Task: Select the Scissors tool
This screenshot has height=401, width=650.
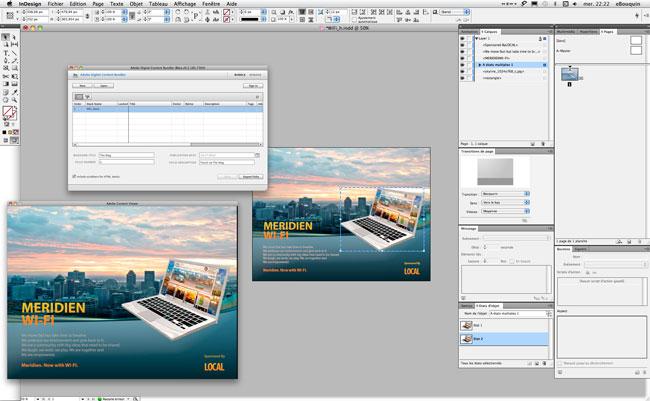Action: coord(5,76)
